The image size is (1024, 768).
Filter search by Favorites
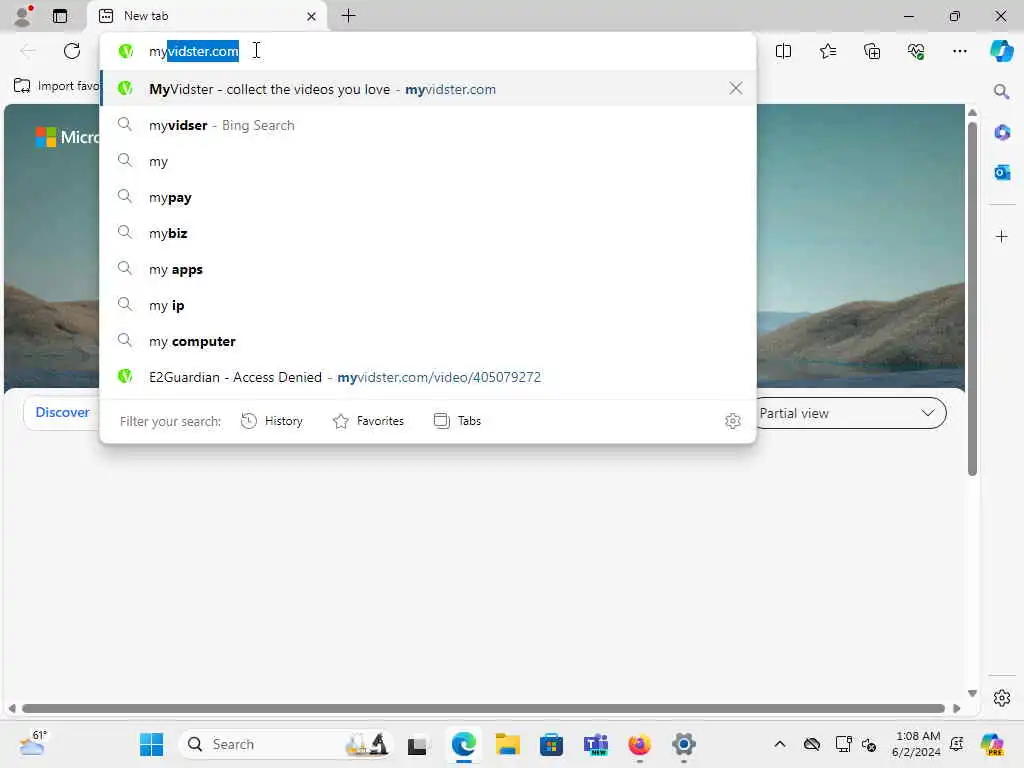(x=368, y=421)
